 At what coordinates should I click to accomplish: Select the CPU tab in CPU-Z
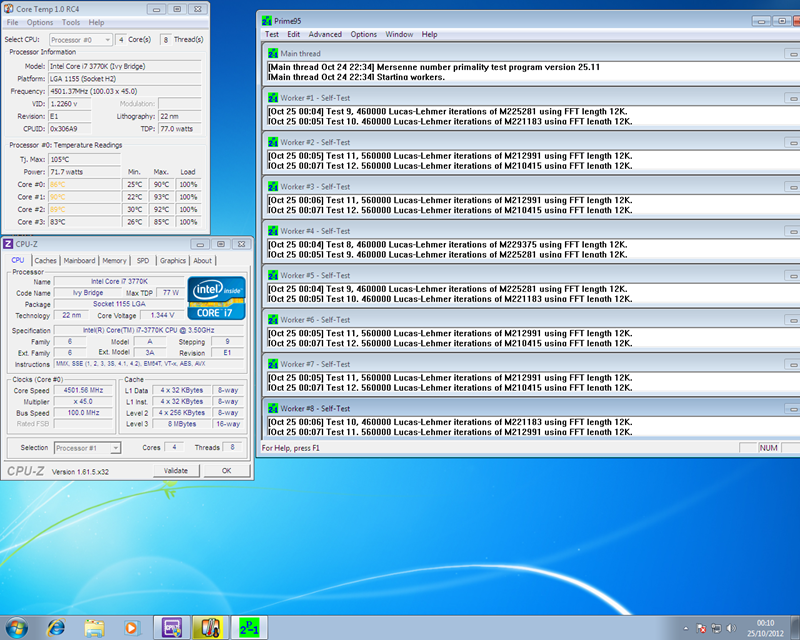(x=18, y=260)
